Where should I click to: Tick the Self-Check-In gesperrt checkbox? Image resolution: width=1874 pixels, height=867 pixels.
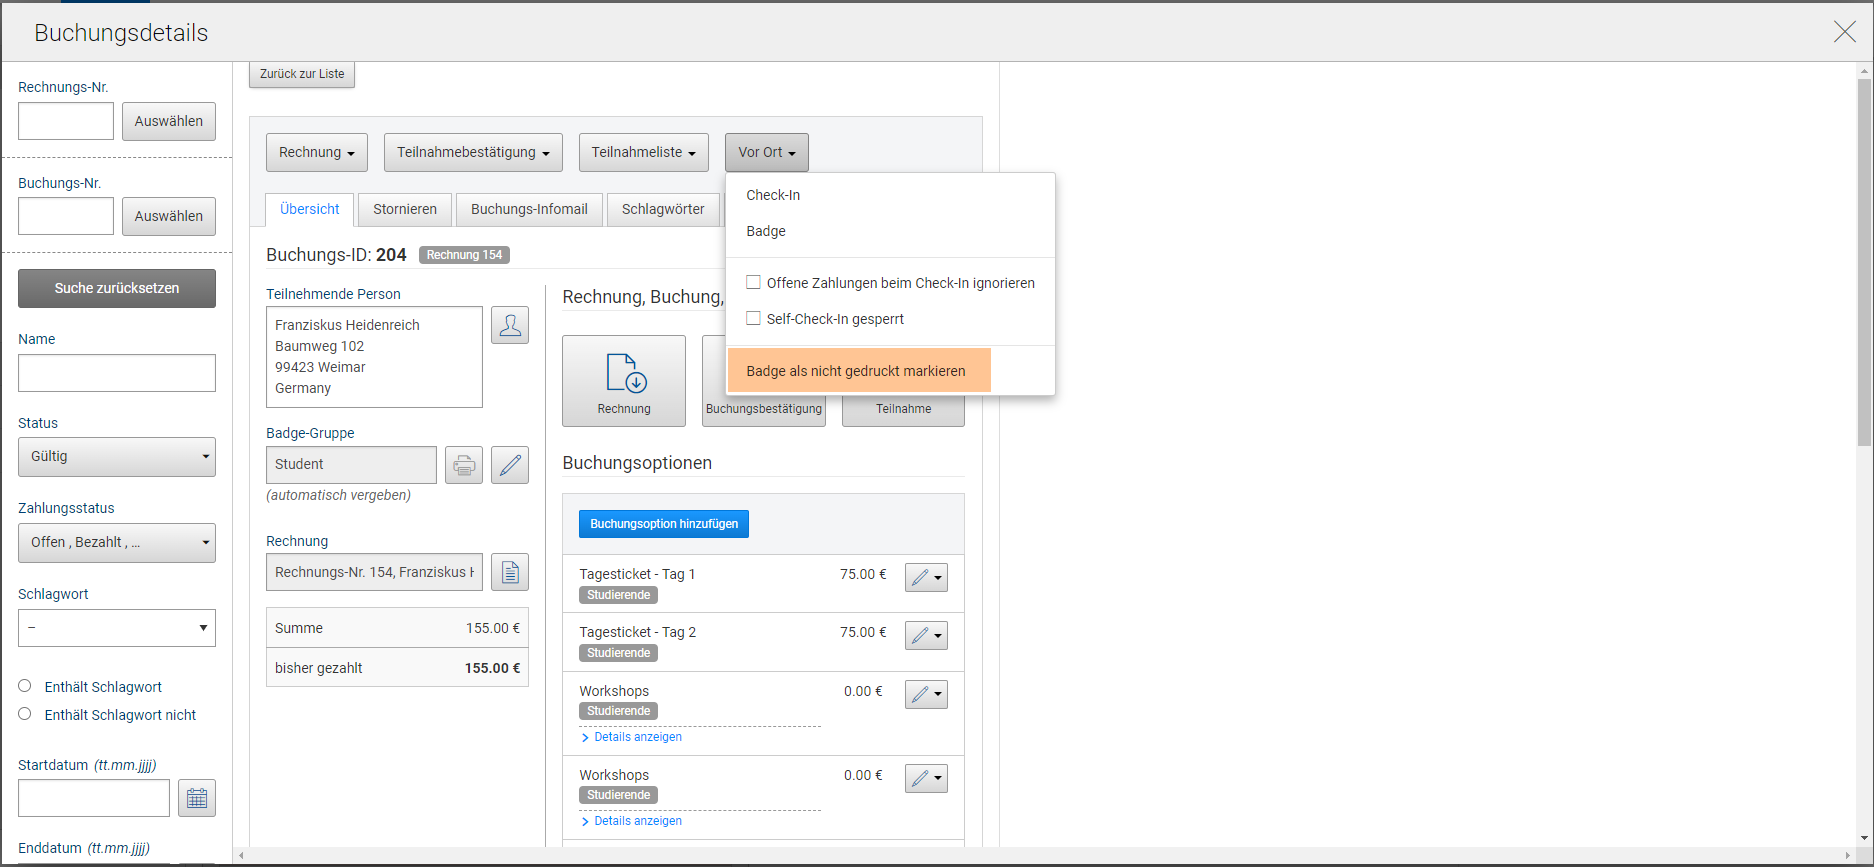[754, 319]
